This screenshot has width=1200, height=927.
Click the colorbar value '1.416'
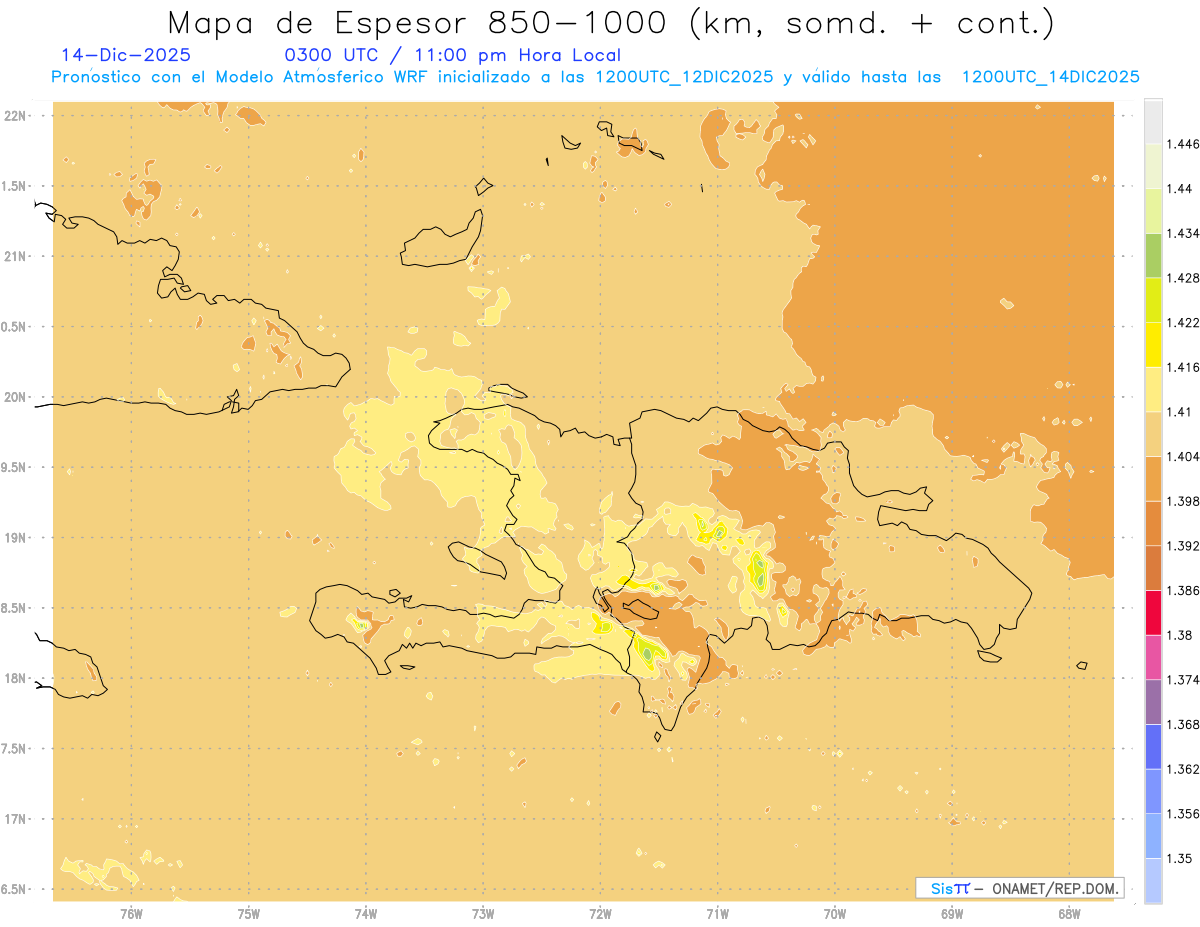coord(1184,367)
